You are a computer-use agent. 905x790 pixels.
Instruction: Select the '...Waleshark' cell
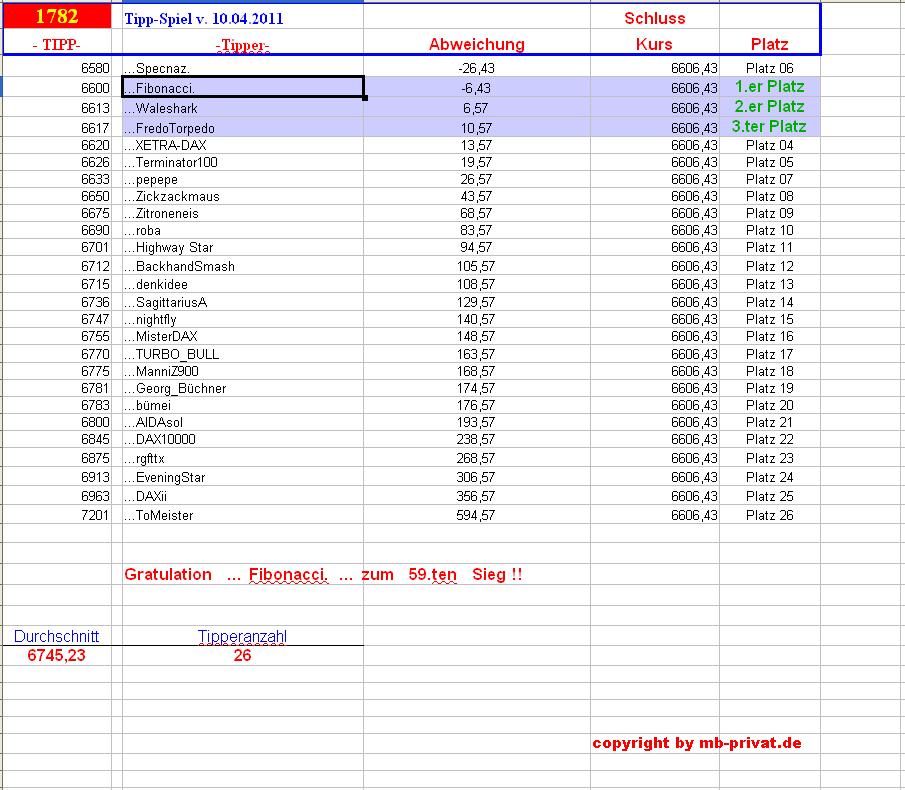tap(243, 108)
